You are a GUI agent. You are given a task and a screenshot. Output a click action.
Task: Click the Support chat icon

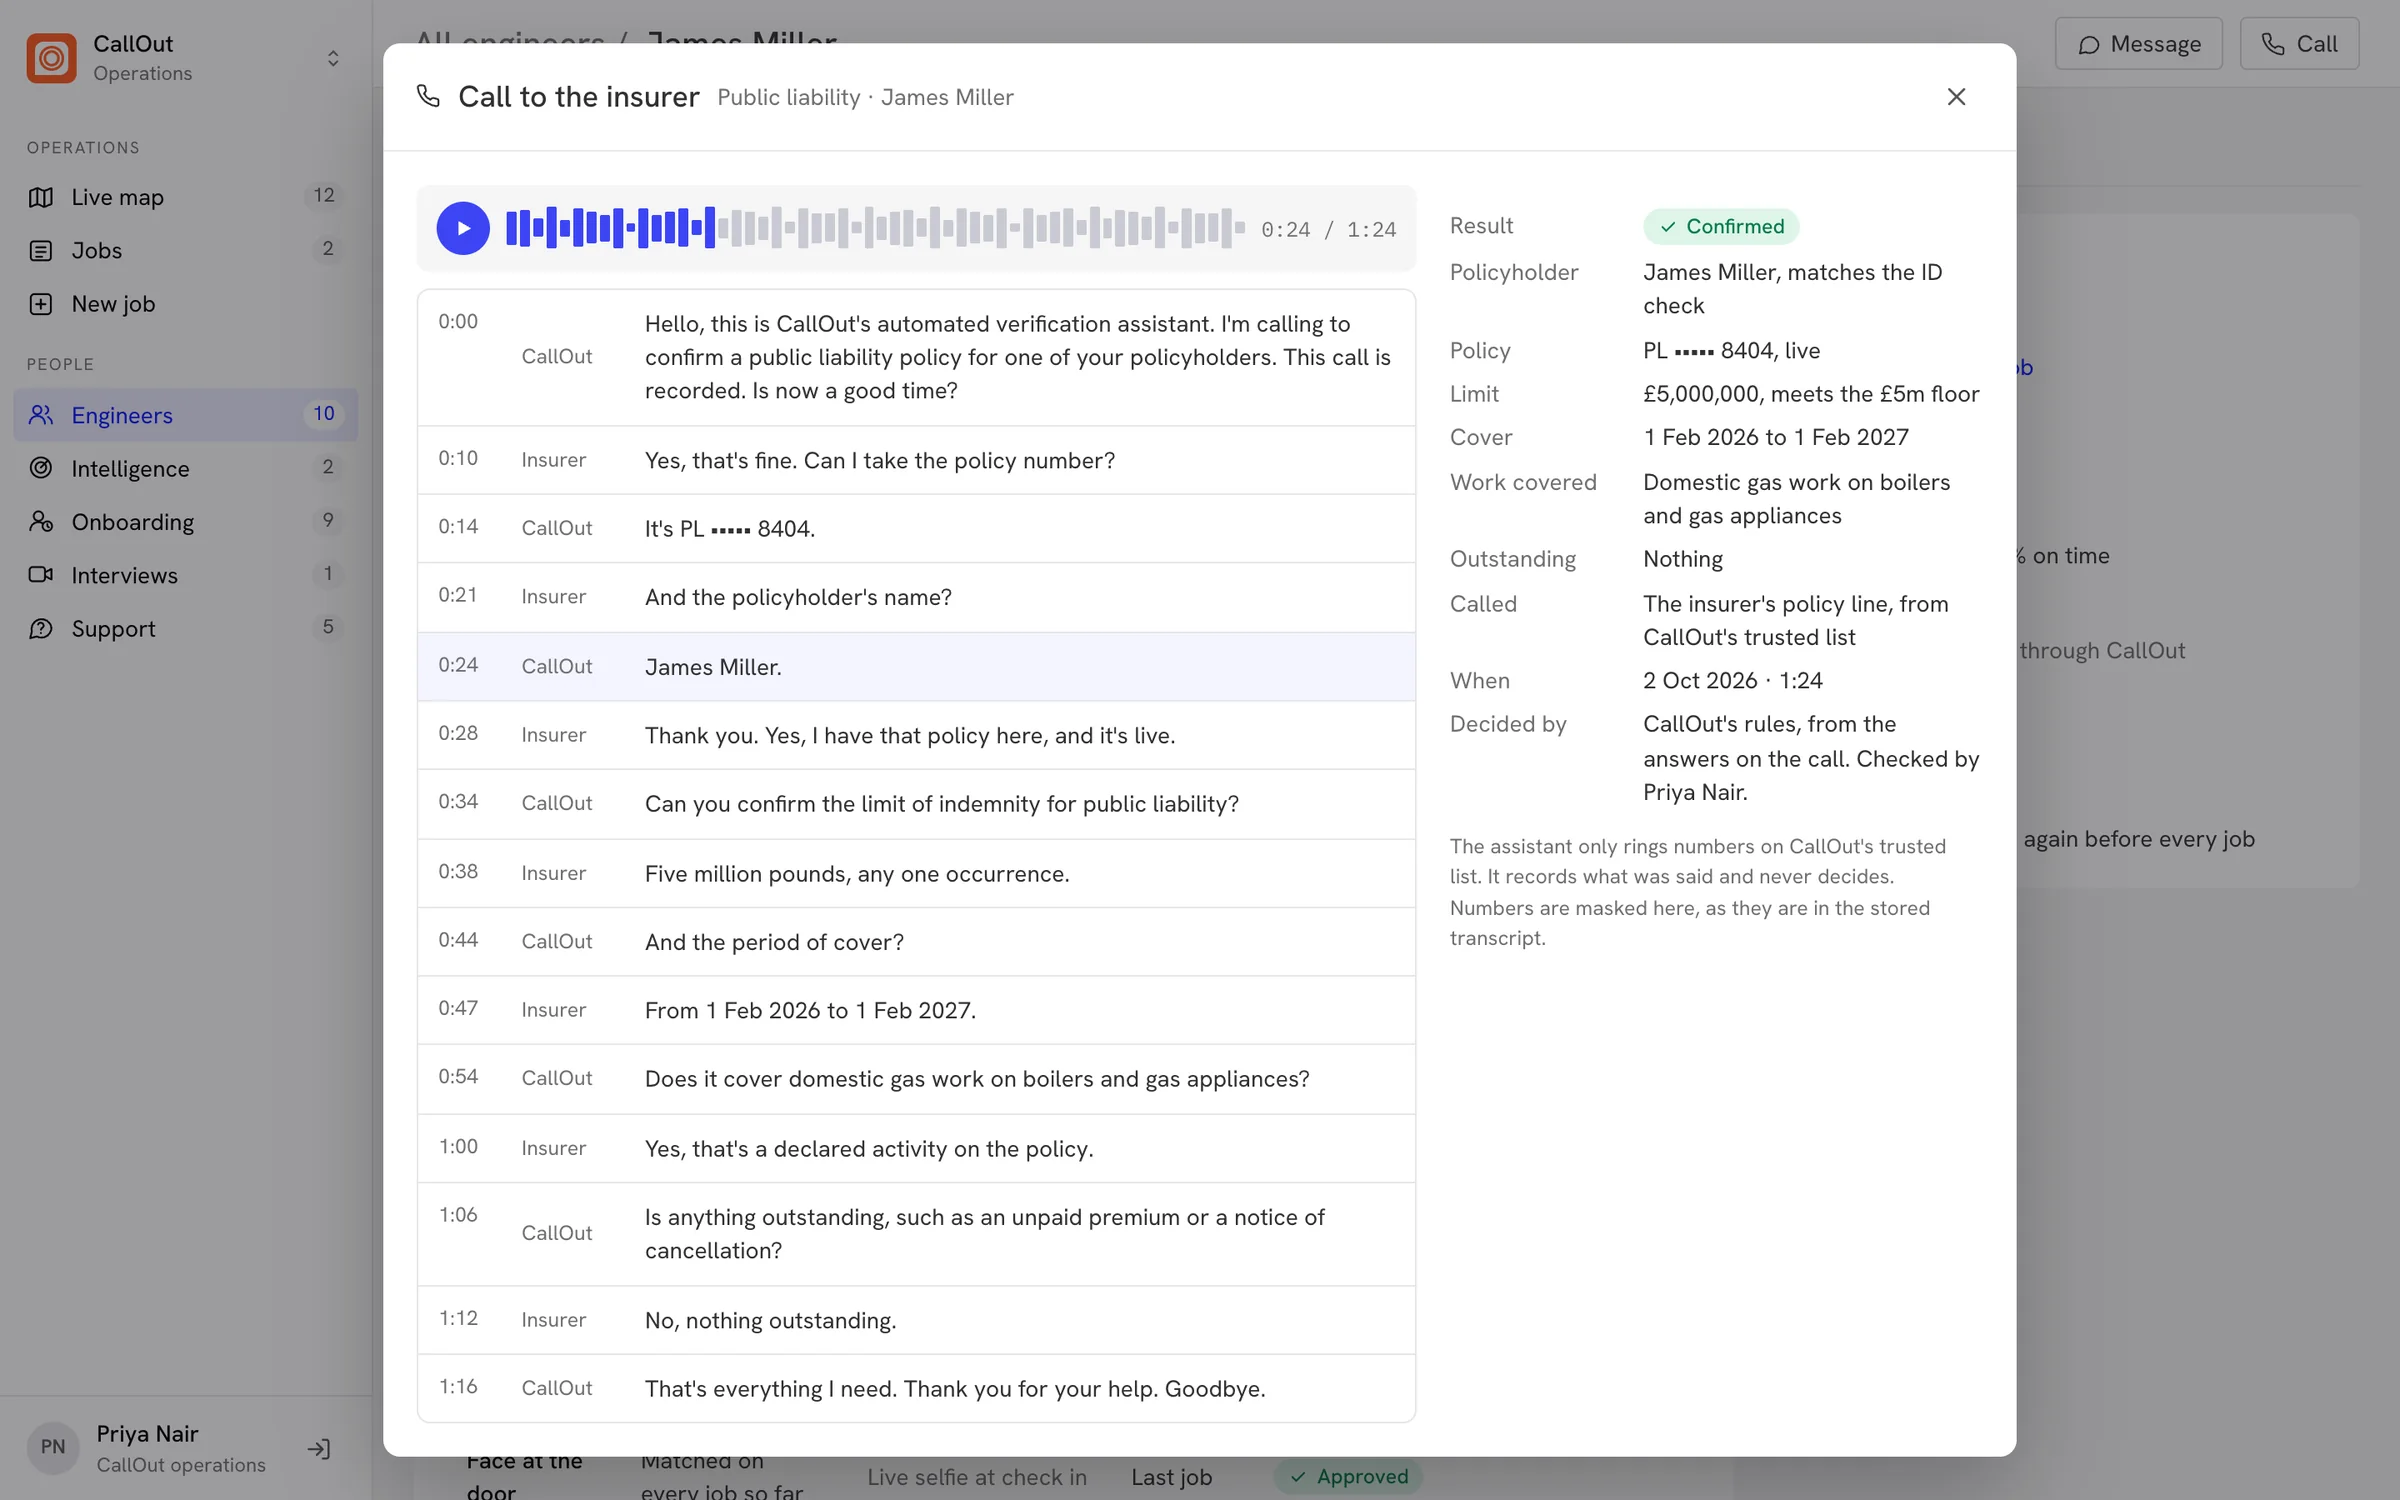click(x=41, y=628)
